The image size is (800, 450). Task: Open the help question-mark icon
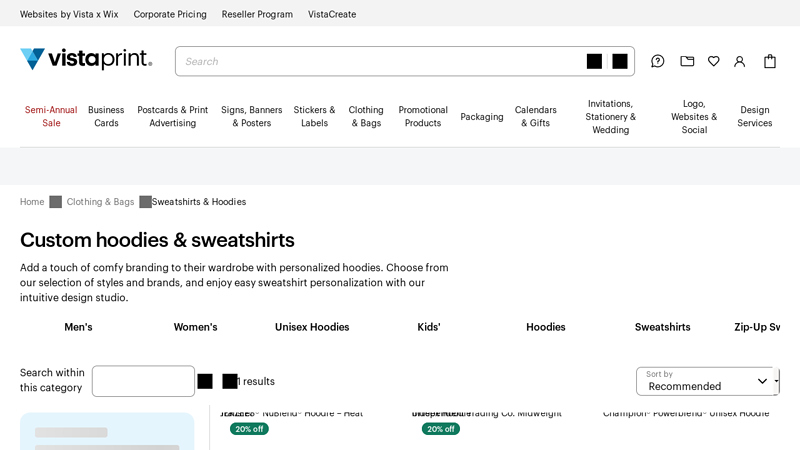[658, 61]
